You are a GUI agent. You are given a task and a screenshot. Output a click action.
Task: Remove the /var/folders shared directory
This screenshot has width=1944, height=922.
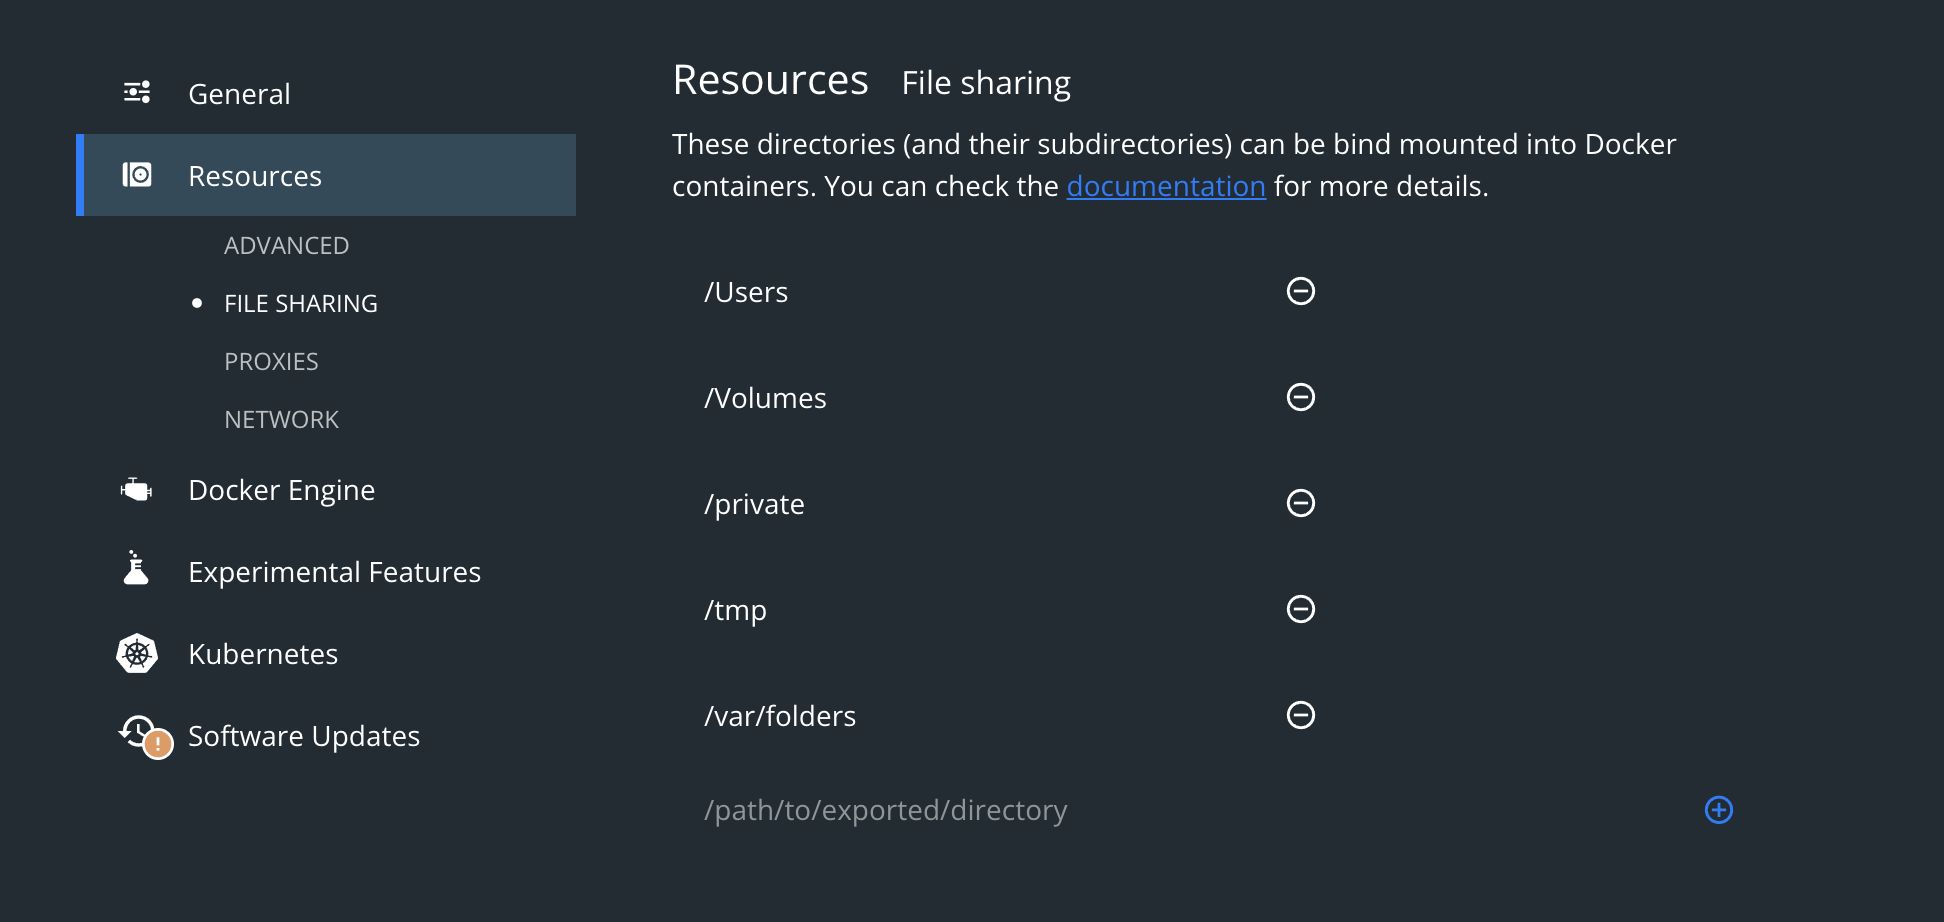click(x=1300, y=715)
